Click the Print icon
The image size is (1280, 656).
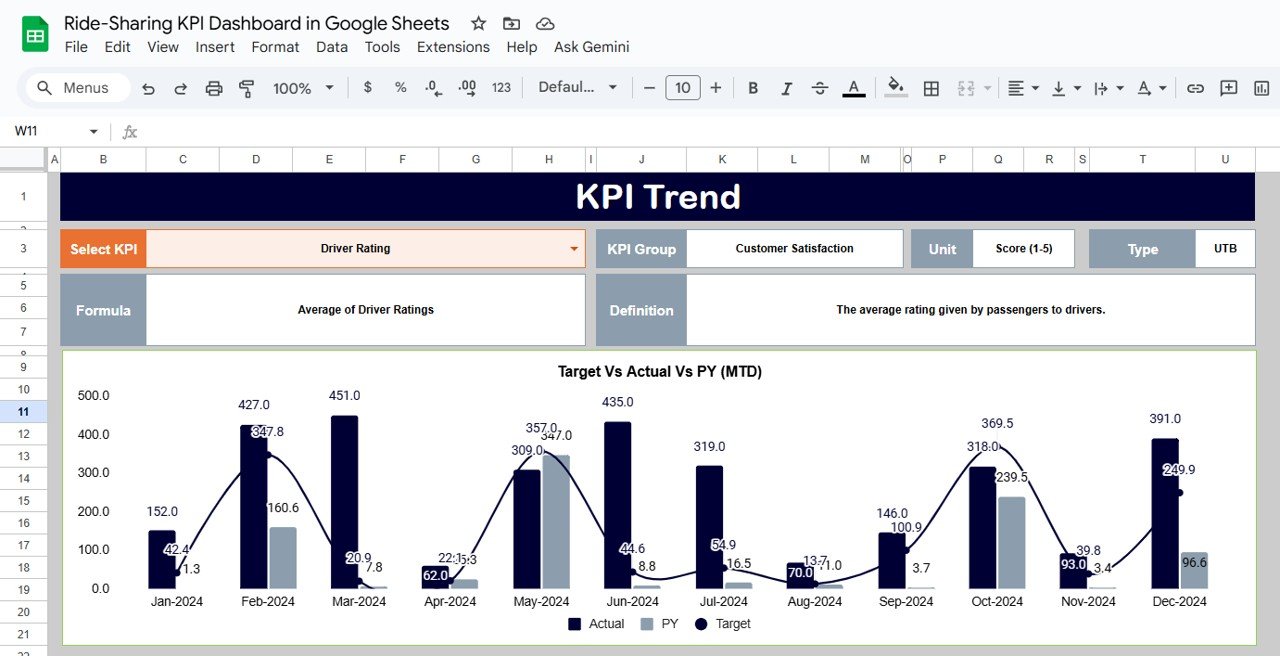(213, 88)
